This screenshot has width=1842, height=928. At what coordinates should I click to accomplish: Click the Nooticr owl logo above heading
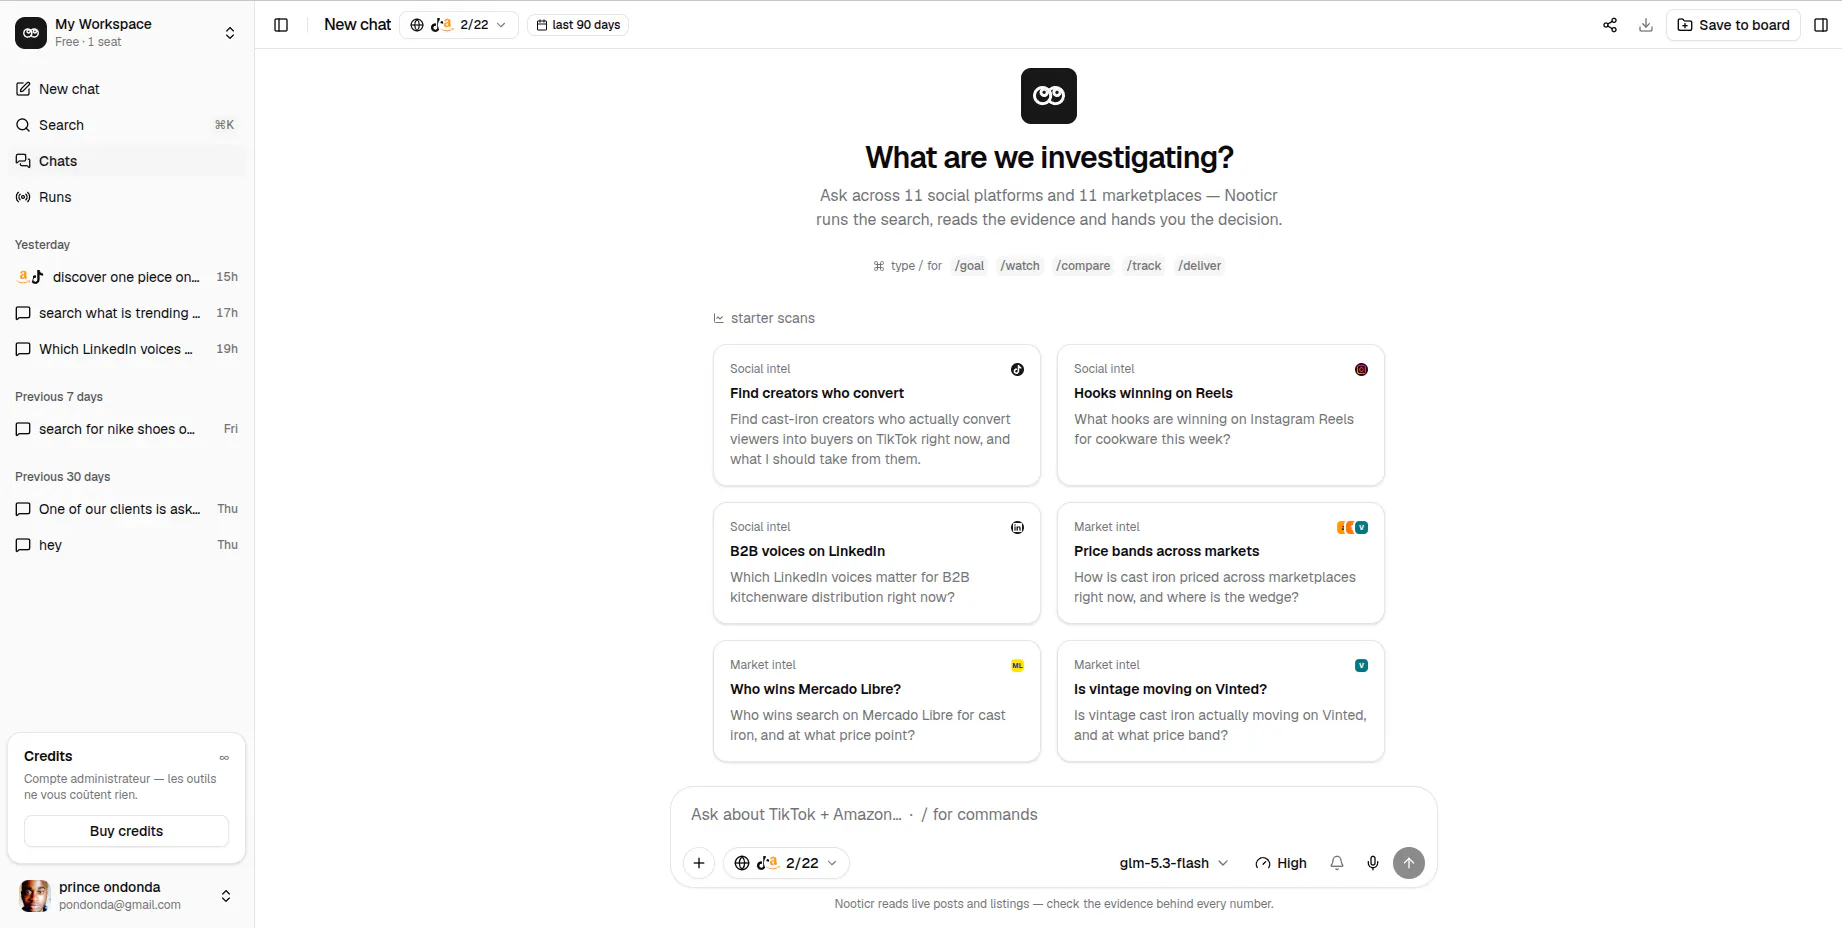pyautogui.click(x=1049, y=96)
